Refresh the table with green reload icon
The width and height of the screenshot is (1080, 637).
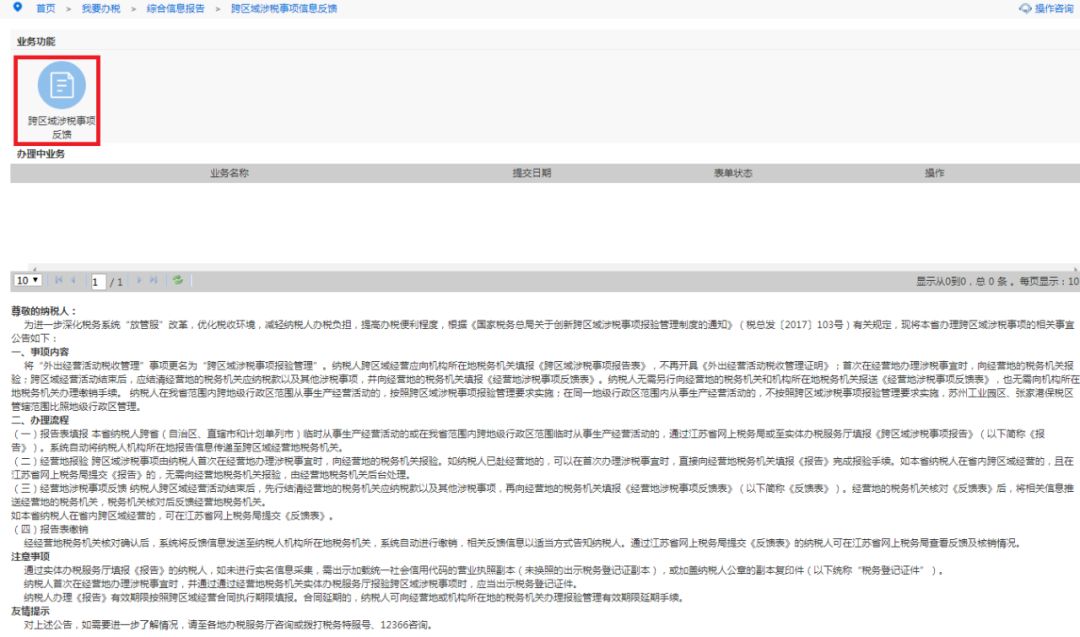(176, 281)
